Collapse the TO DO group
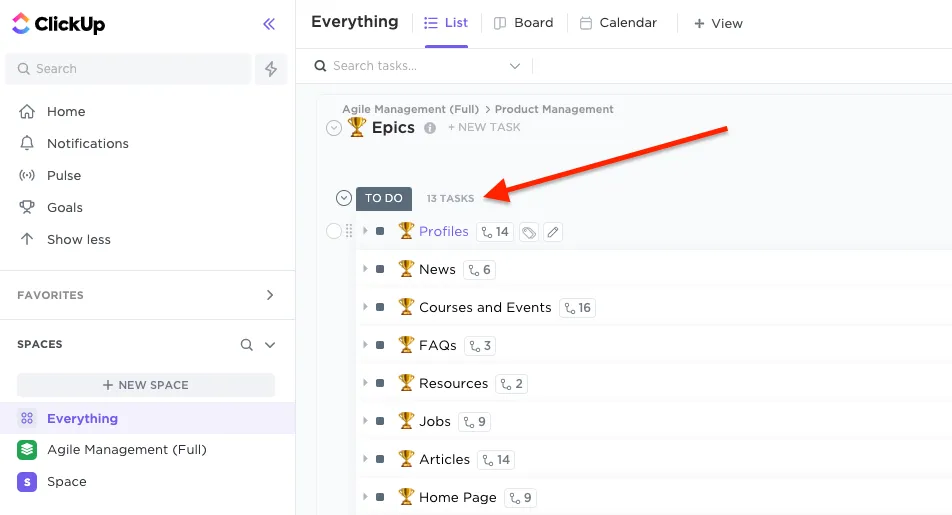The image size is (952, 515). pos(344,198)
